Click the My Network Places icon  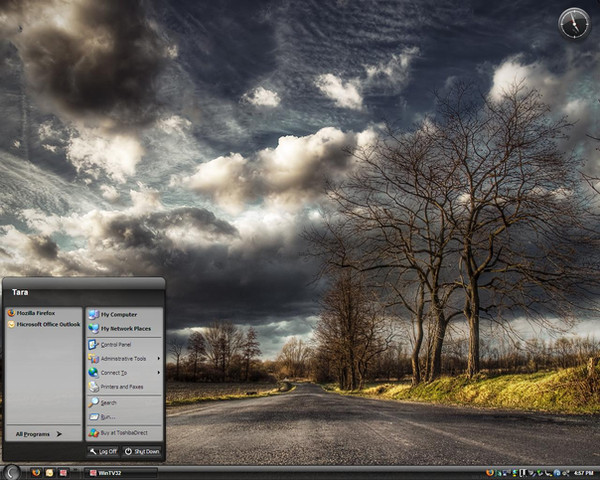[94, 328]
